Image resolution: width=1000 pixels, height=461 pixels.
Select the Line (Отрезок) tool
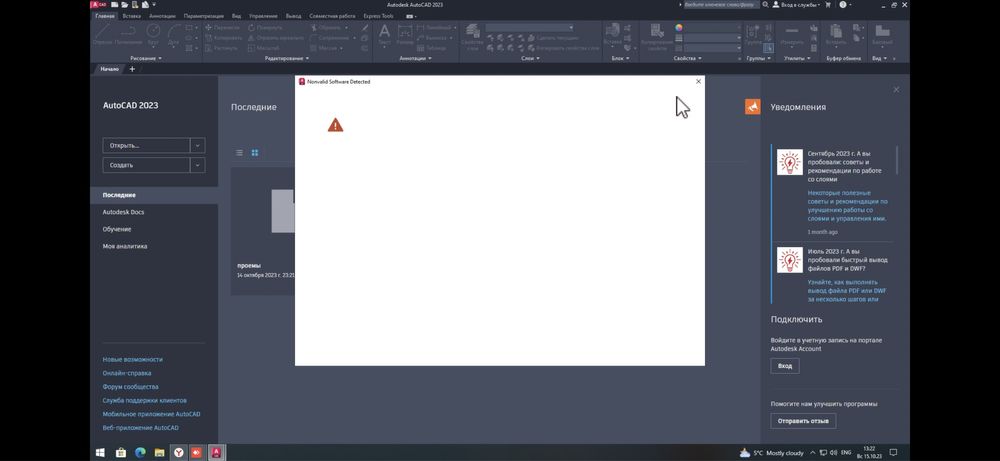point(102,34)
